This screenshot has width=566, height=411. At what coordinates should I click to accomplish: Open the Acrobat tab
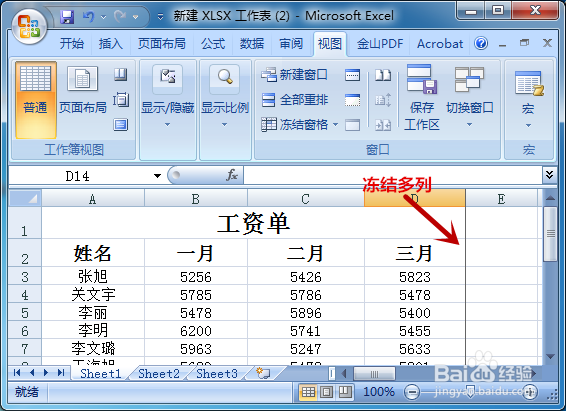pyautogui.click(x=440, y=44)
